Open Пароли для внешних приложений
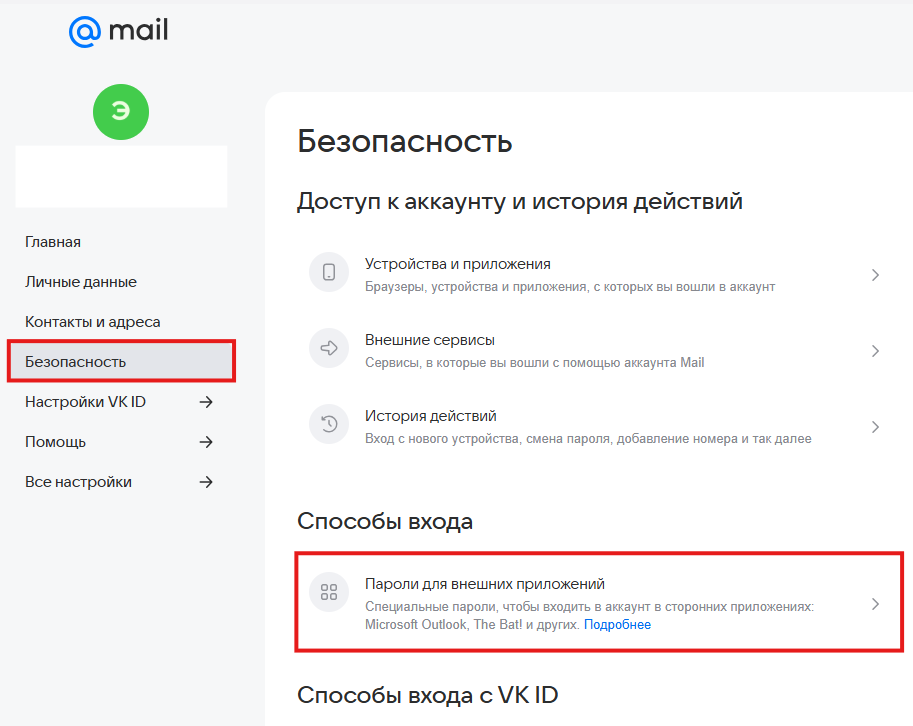This screenshot has height=726, width=913. pos(599,602)
